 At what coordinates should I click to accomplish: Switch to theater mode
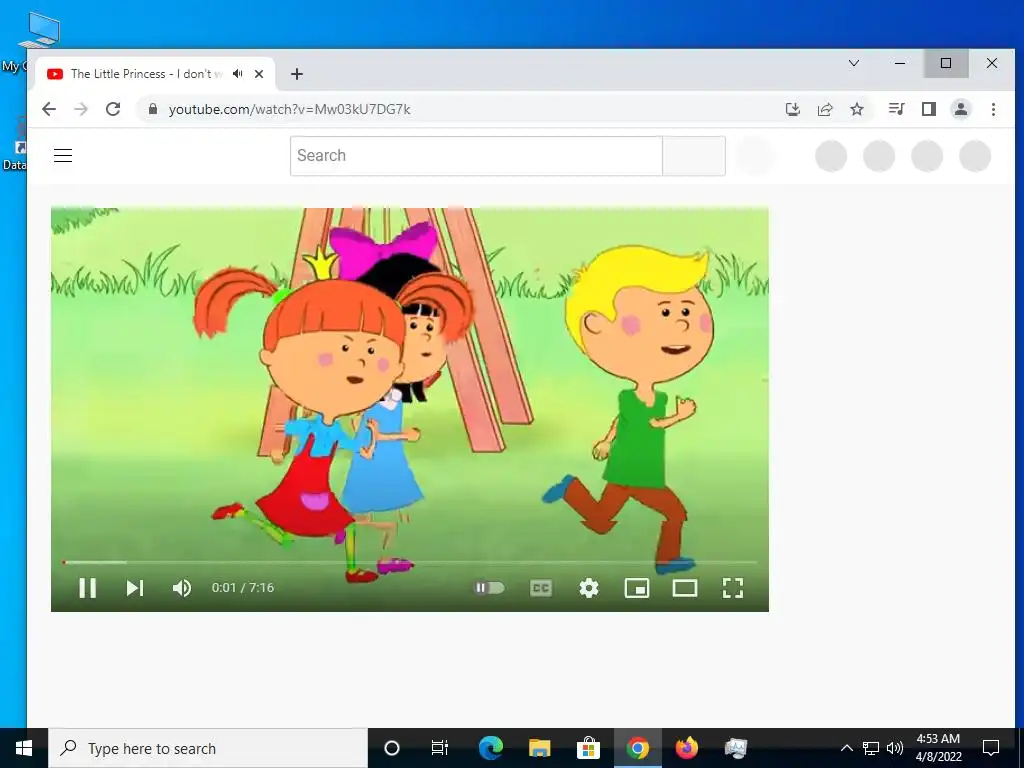pos(685,588)
